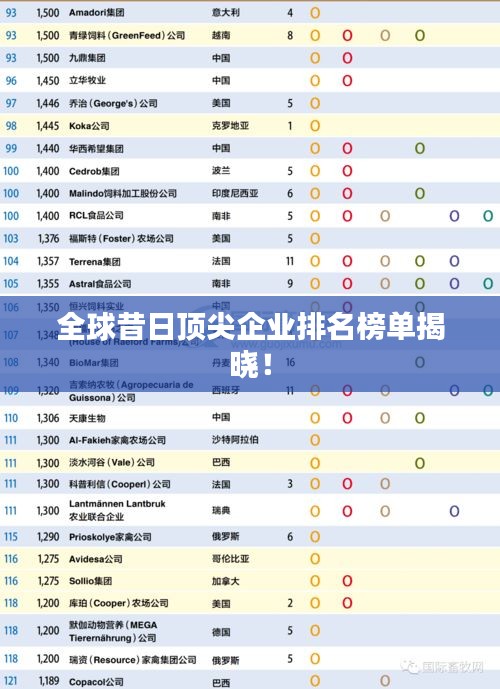Click the banner title 全球昔日顶尖企业排名榜单揭晓
This screenshot has height=689, width=500.
[x=251, y=345]
